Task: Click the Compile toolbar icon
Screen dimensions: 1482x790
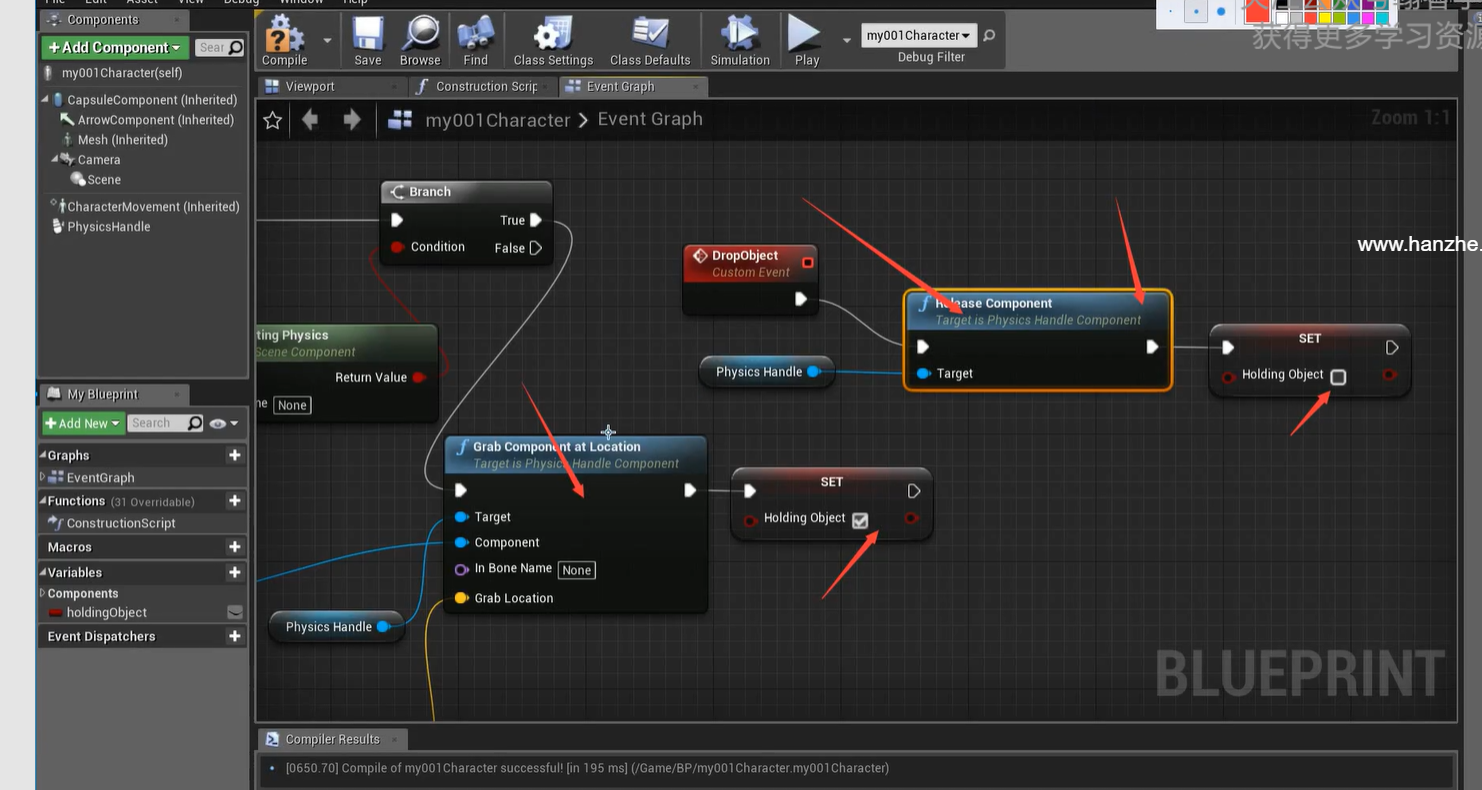Action: point(284,41)
